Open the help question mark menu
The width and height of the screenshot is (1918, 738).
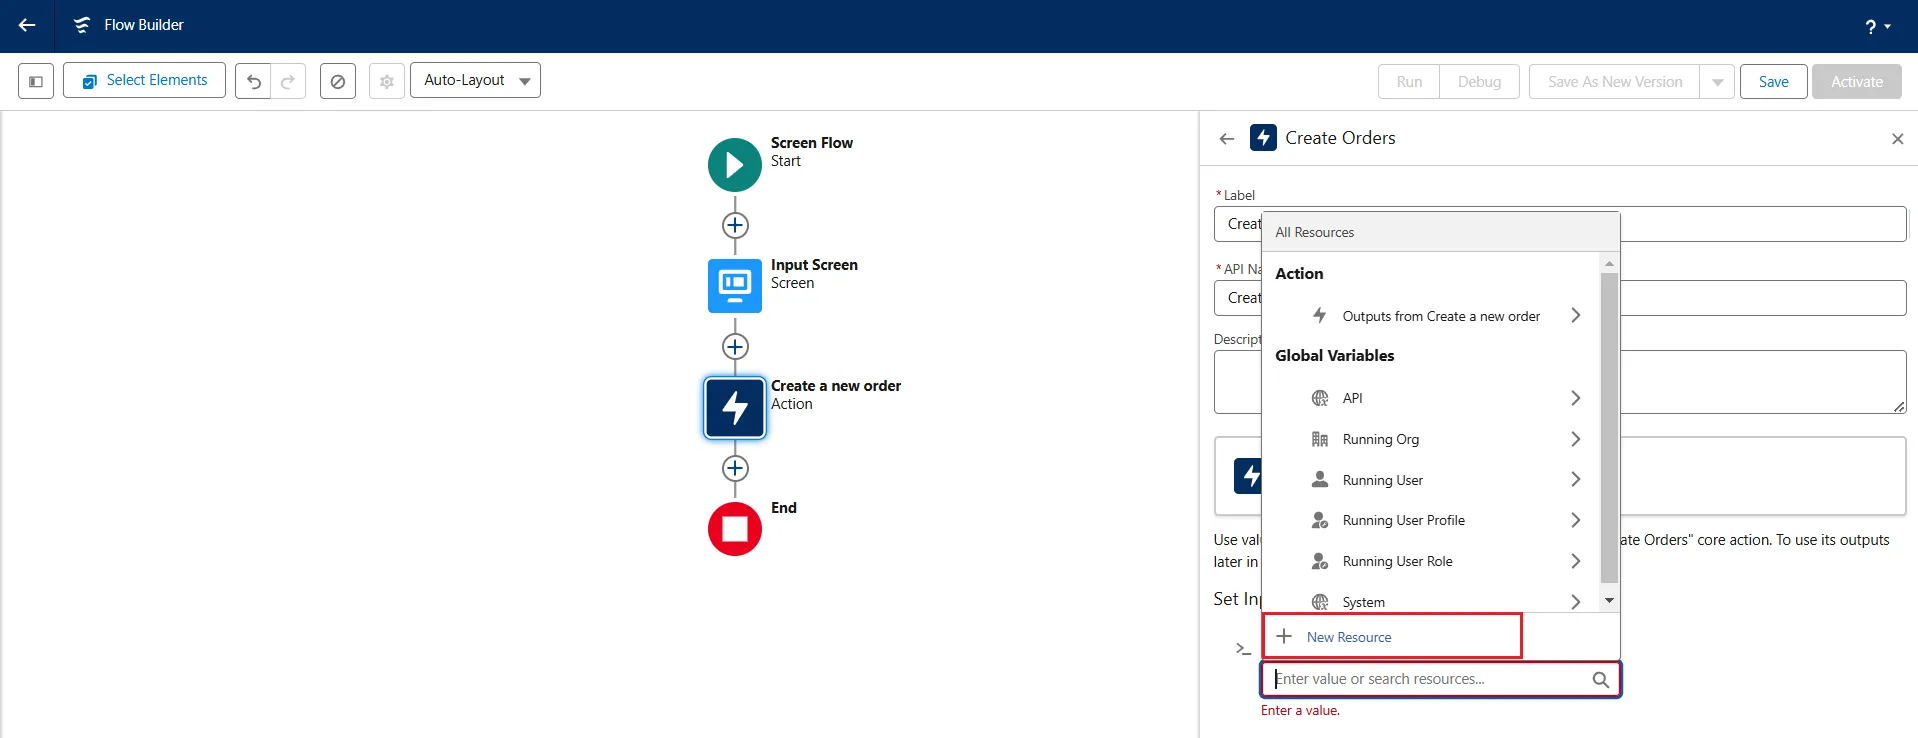tap(1876, 27)
